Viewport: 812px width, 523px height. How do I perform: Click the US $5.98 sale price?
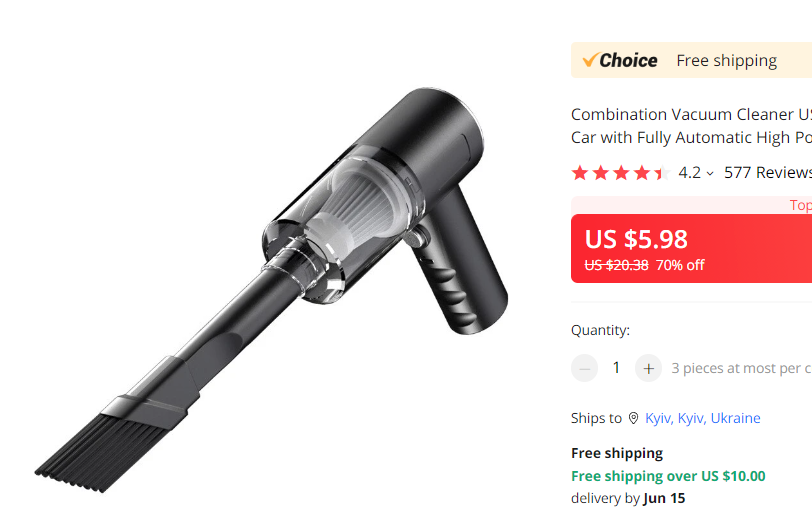tap(636, 239)
